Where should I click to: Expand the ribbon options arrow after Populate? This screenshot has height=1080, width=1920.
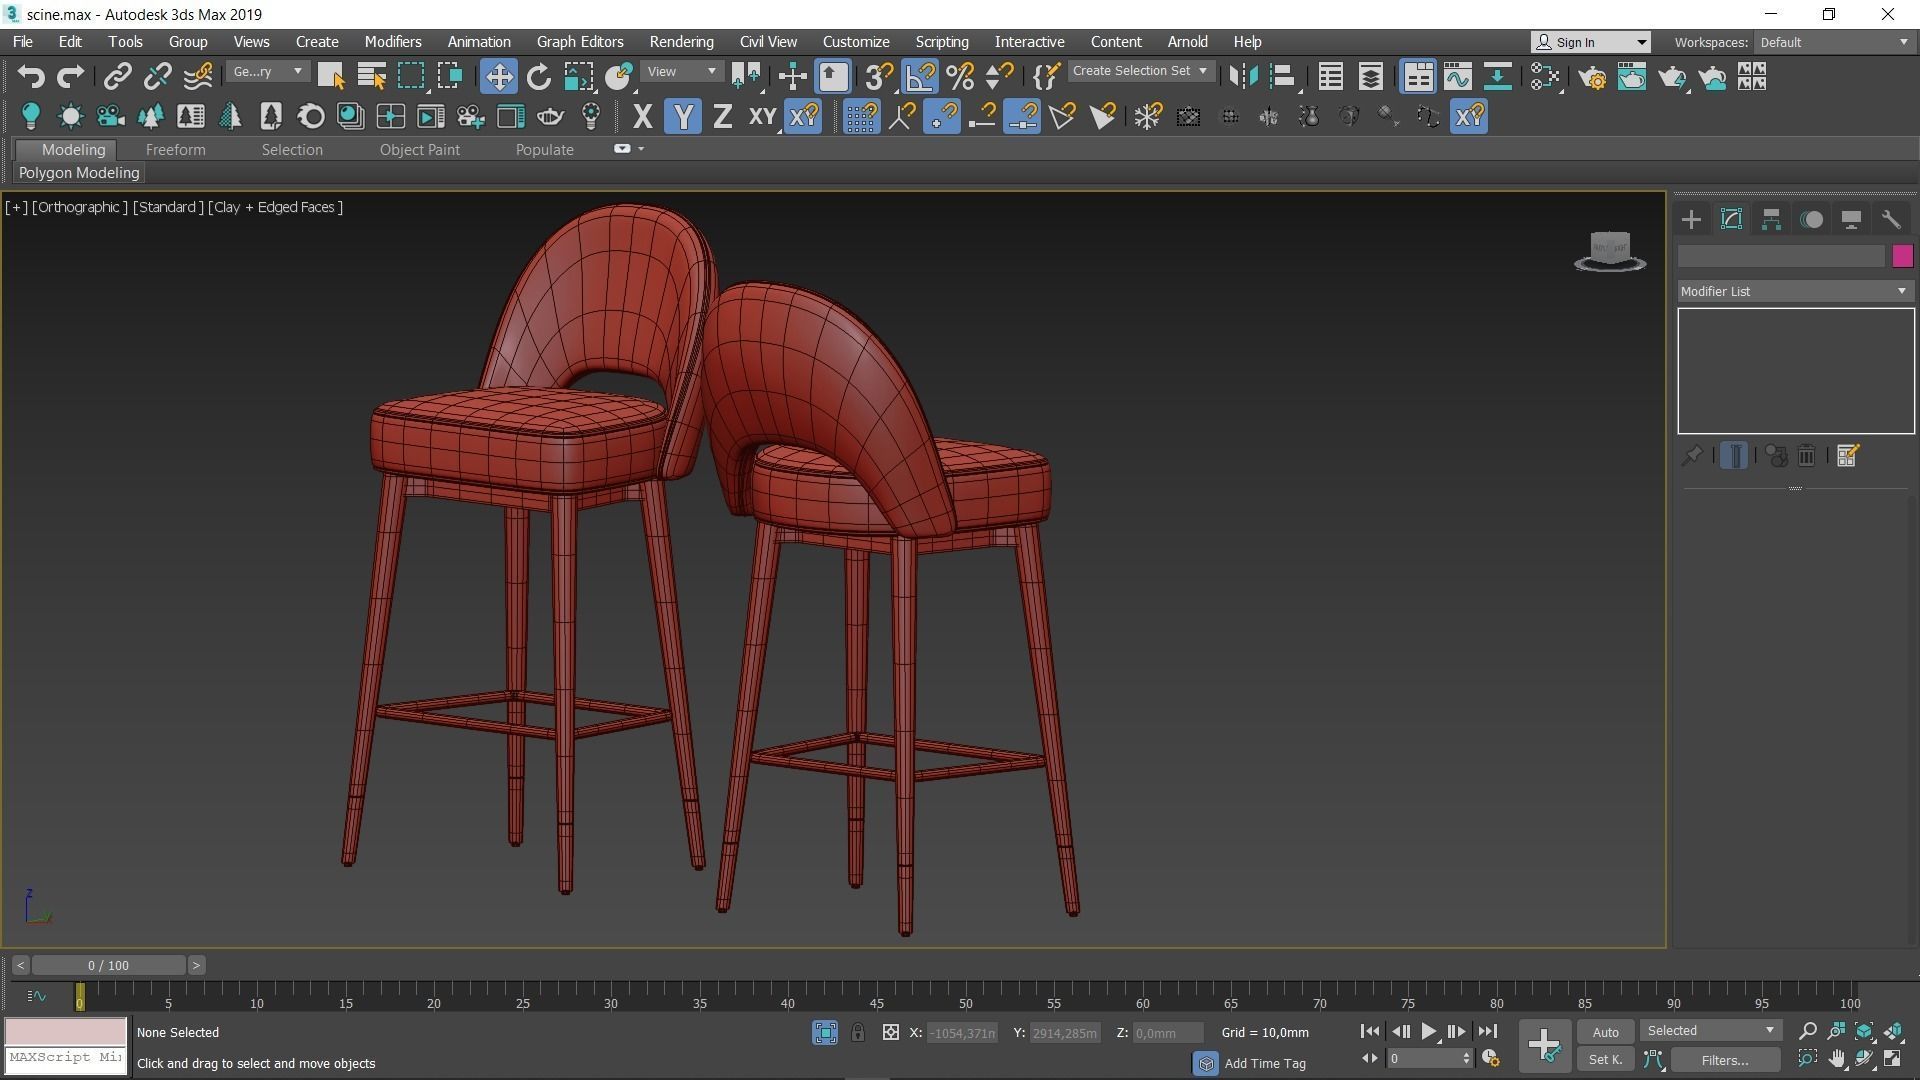641,149
